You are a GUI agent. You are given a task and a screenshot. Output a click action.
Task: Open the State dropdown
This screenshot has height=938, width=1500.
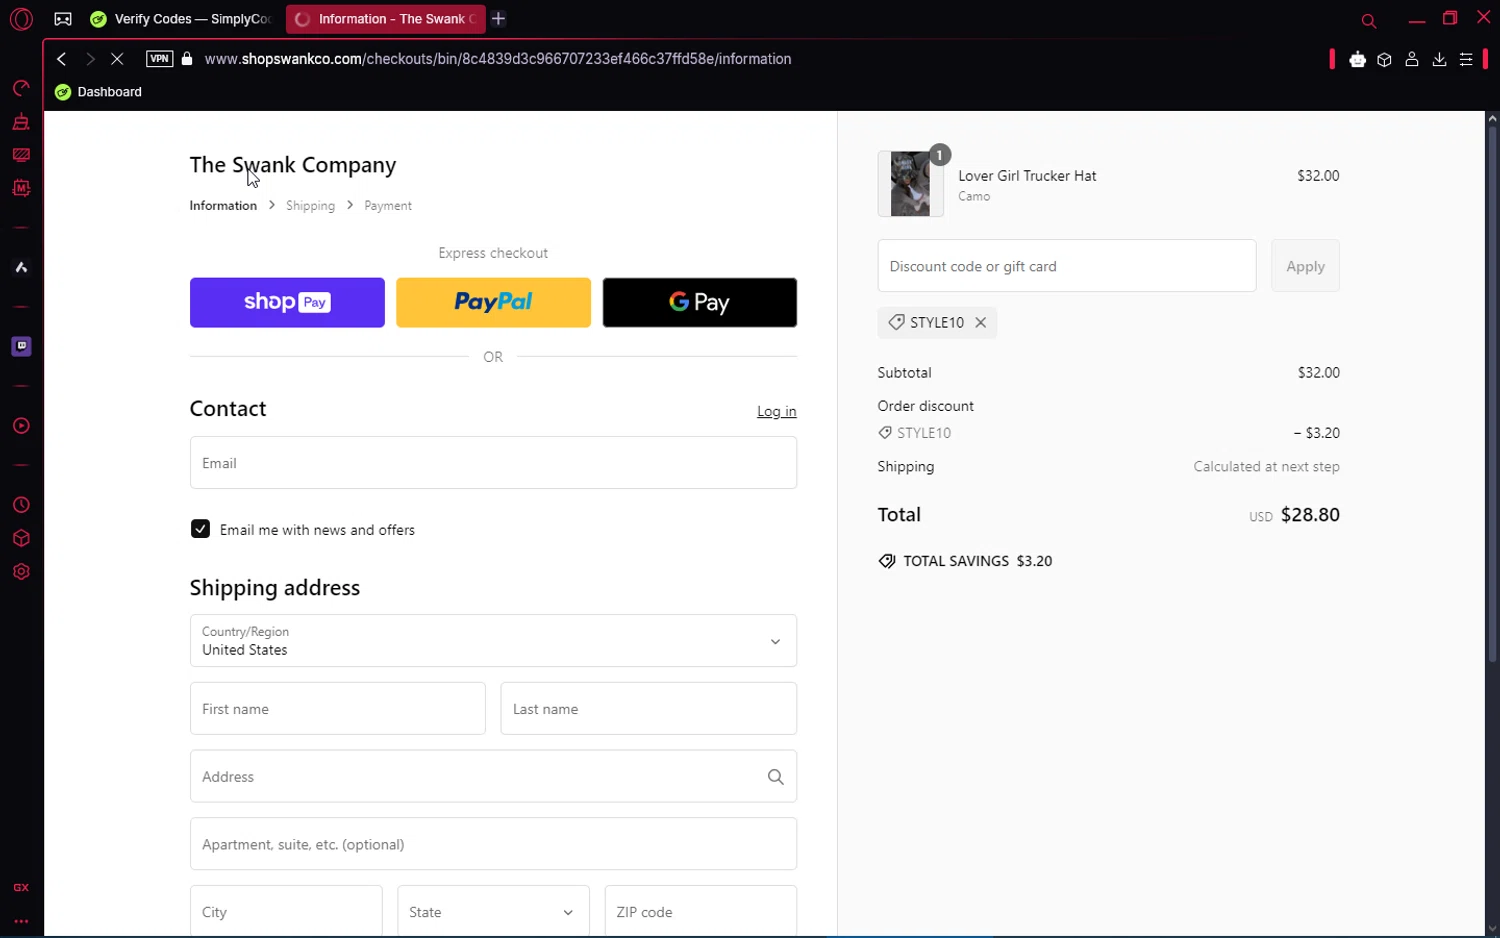493,912
